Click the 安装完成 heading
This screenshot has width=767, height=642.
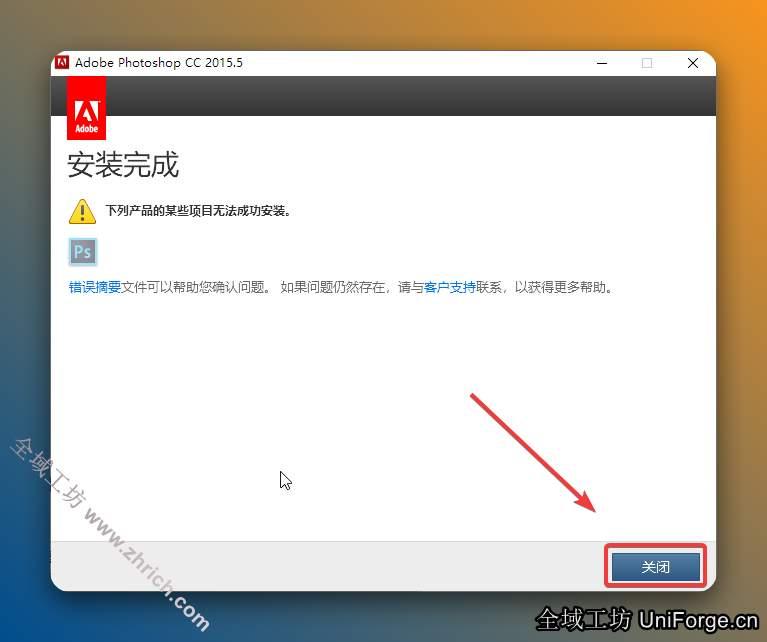[x=123, y=165]
